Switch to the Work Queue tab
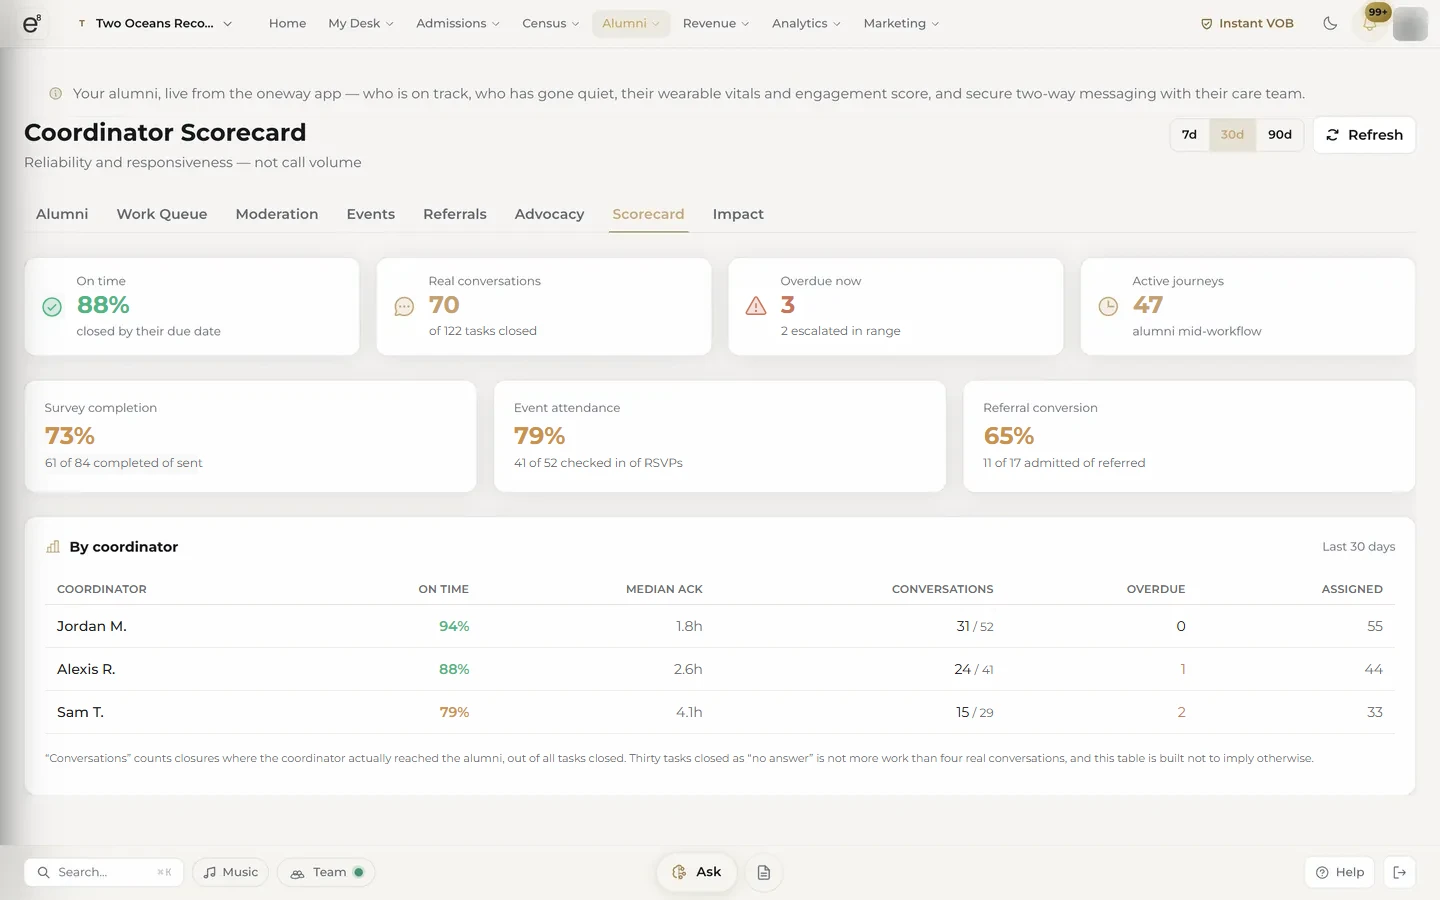The width and height of the screenshot is (1440, 900). 162,214
